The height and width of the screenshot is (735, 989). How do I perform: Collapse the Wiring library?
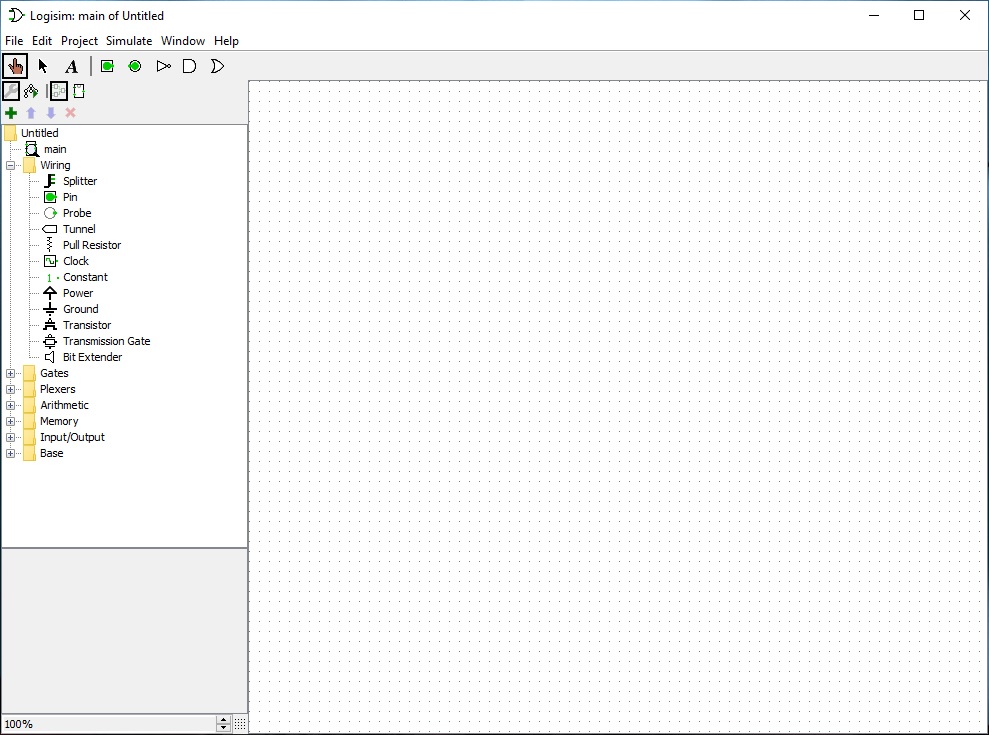tap(10, 165)
